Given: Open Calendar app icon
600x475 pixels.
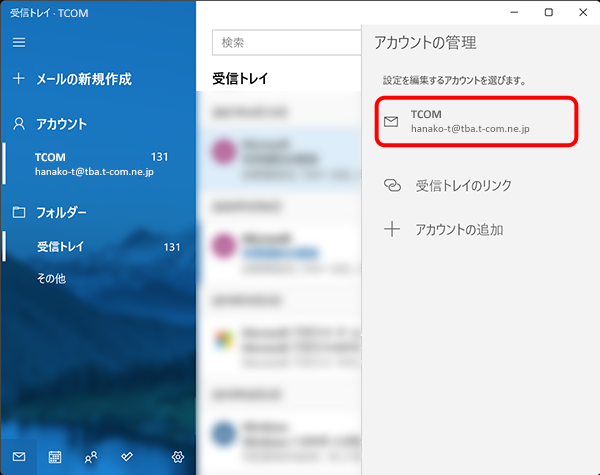Looking at the screenshot, I should 55,457.
